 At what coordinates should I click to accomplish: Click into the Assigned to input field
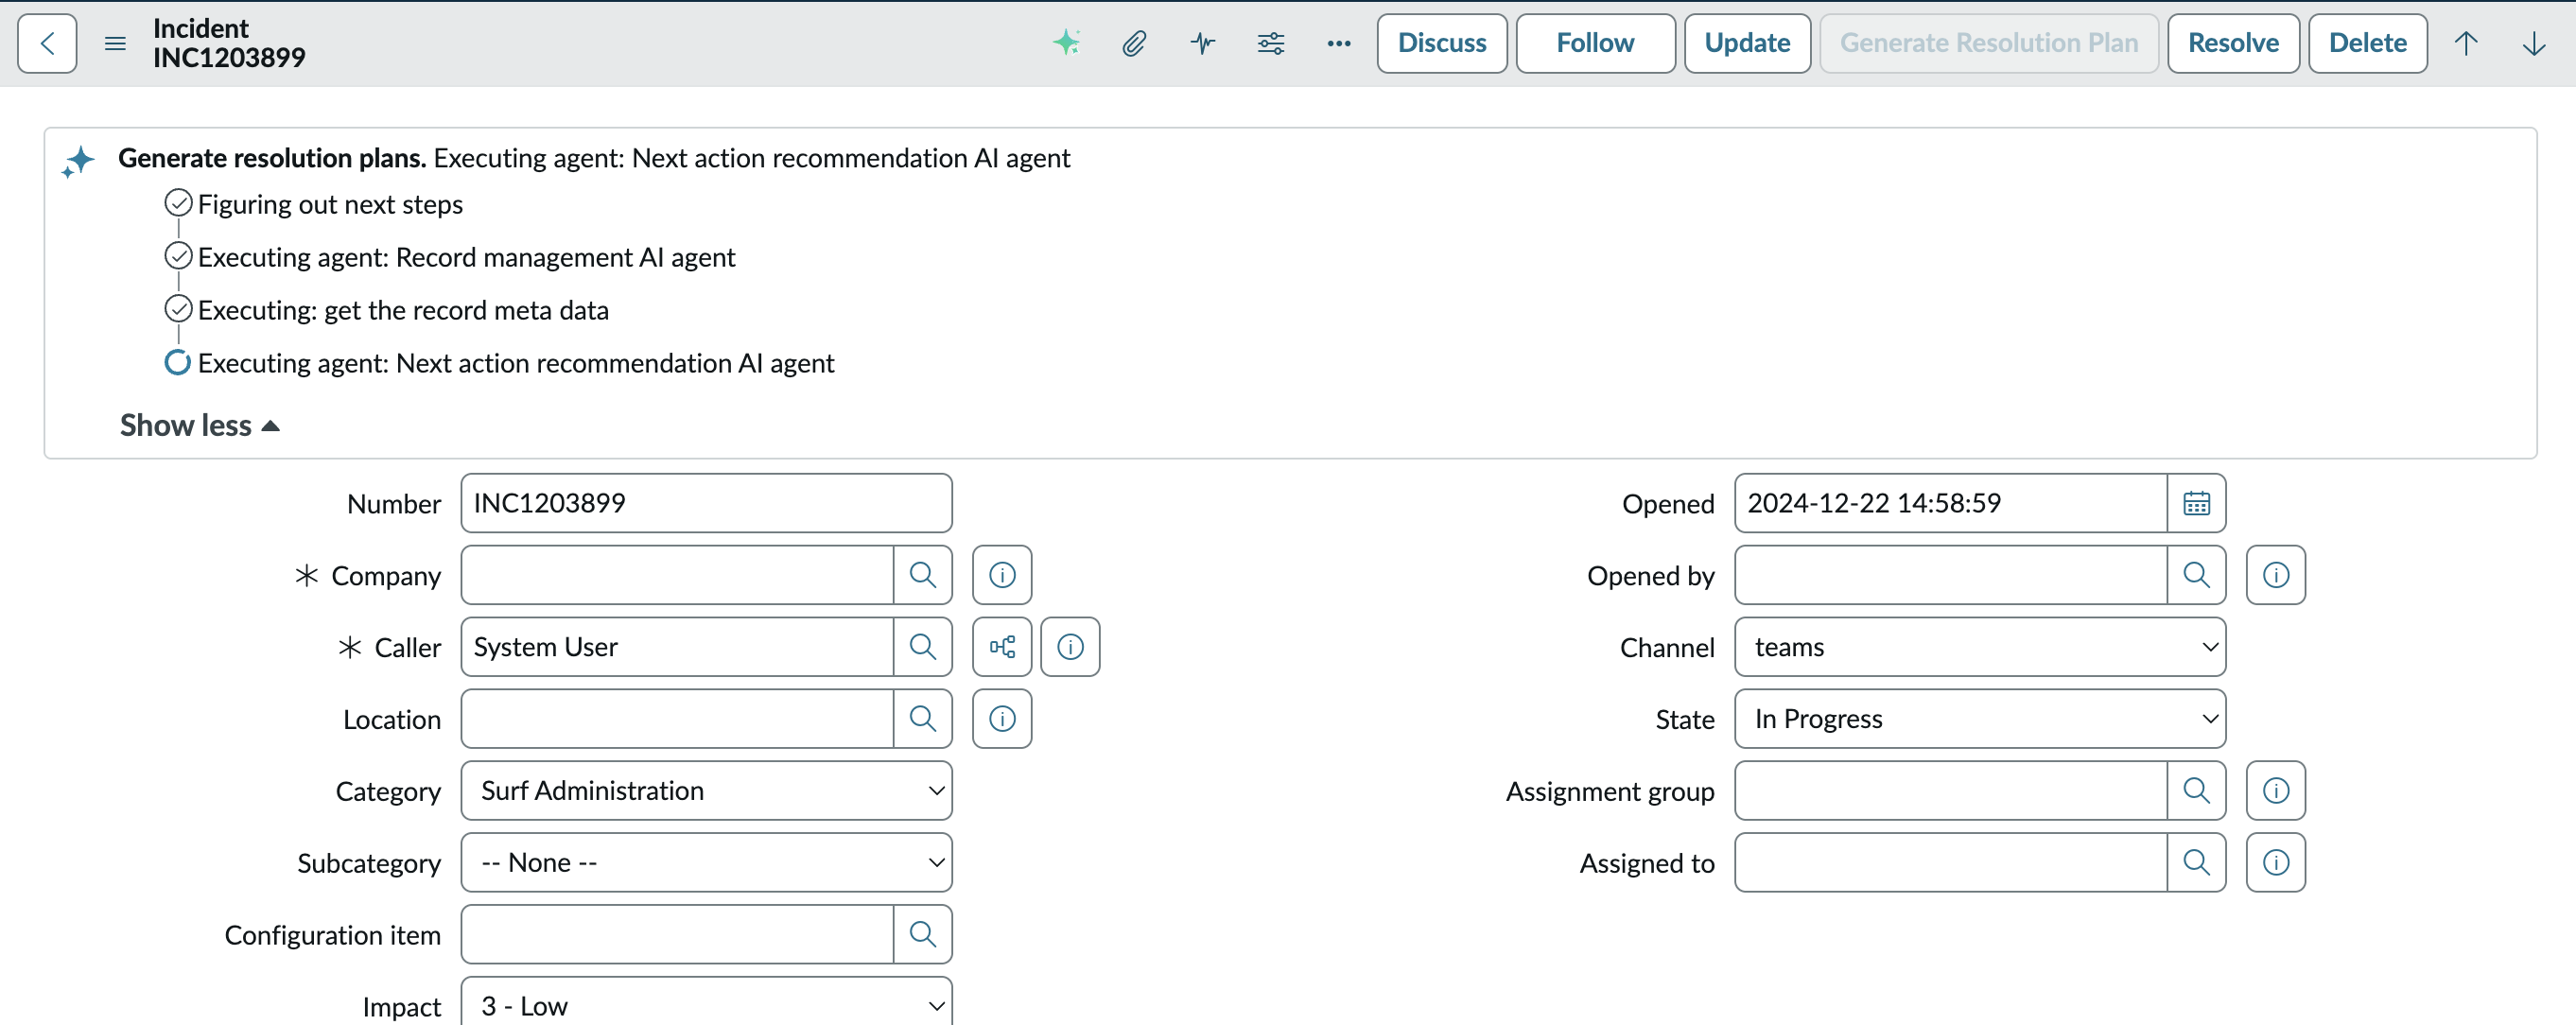1951,863
